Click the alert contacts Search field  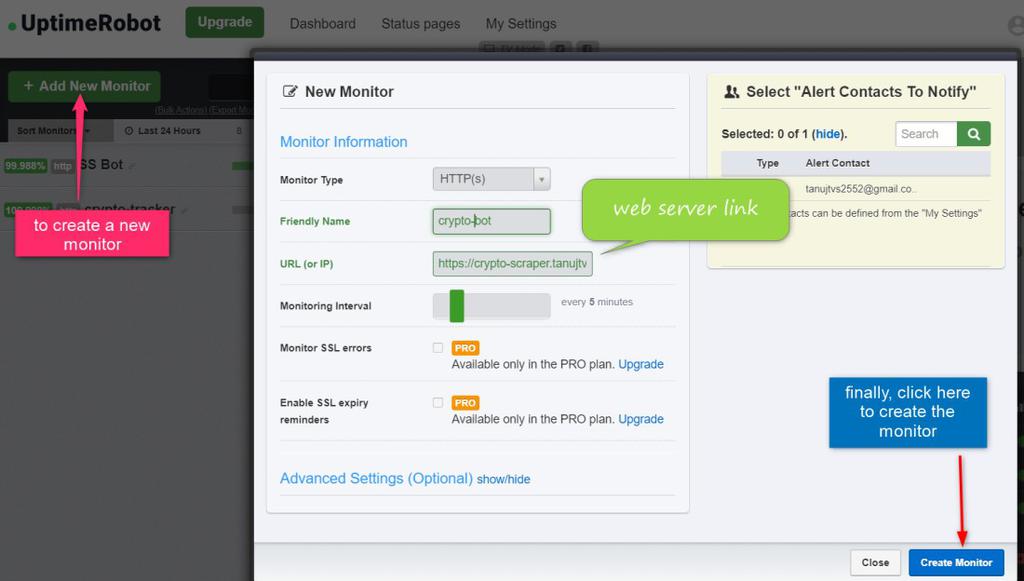pyautogui.click(x=926, y=134)
